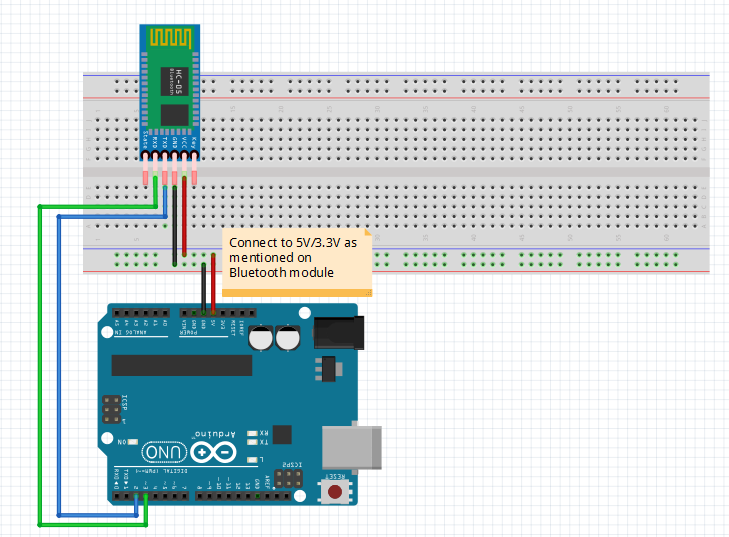
Task: Select the left electrolytic capacitor on Arduino
Action: coord(262,339)
